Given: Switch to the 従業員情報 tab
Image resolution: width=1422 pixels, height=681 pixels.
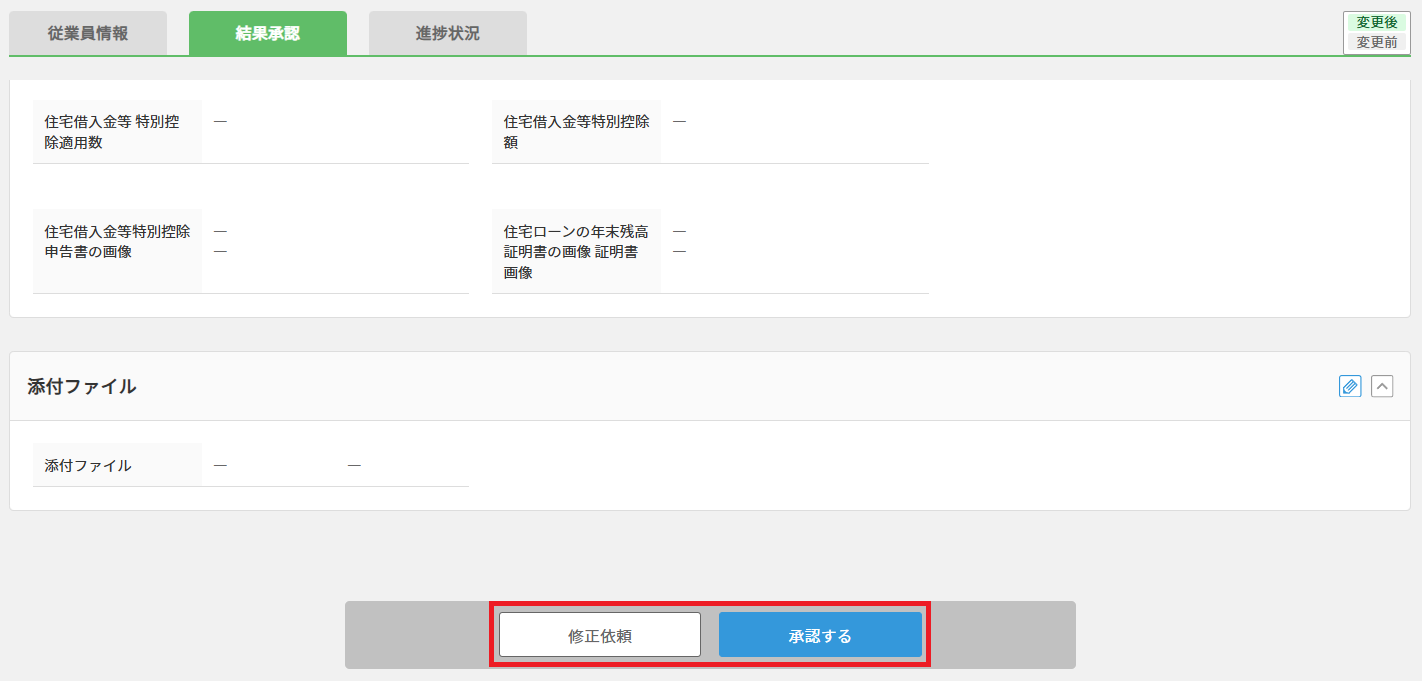Looking at the screenshot, I should point(88,33).
